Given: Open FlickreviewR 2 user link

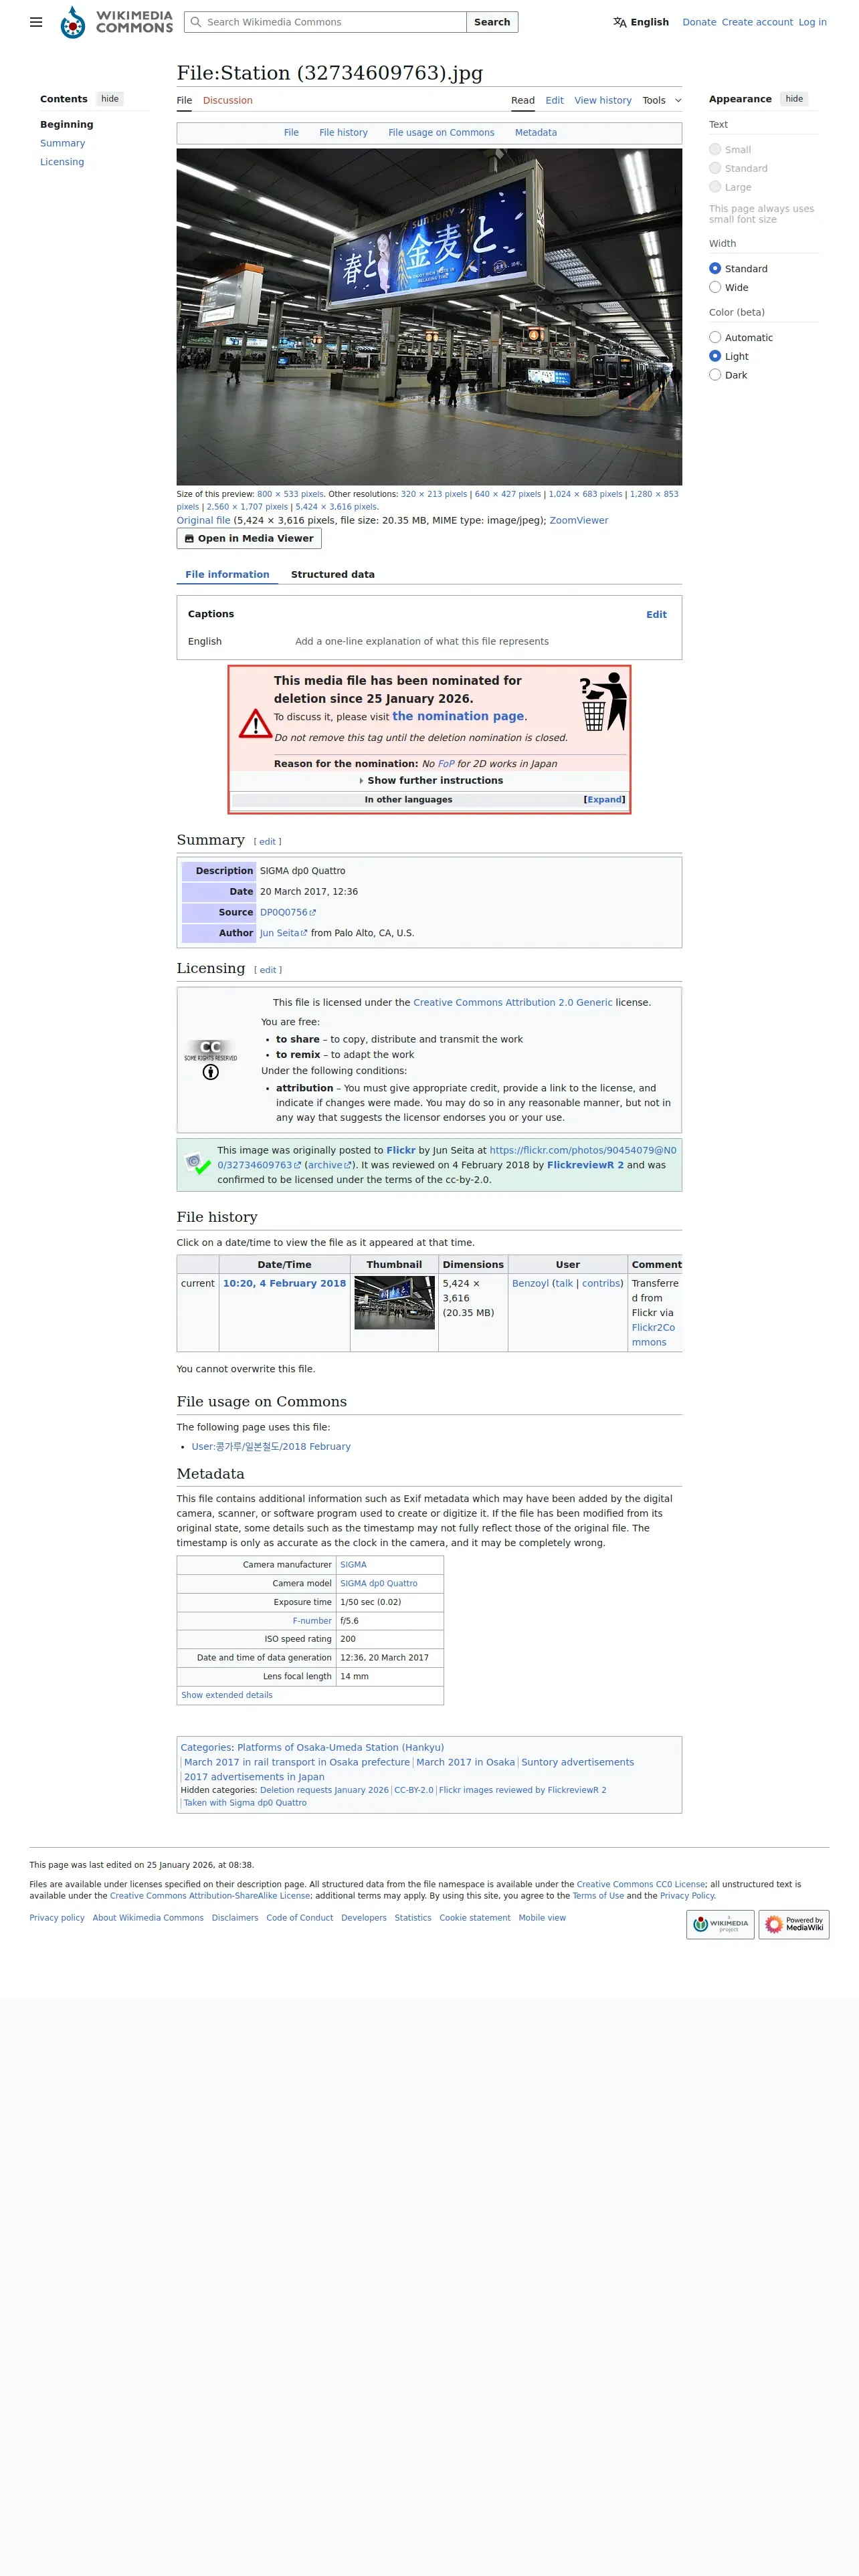Looking at the screenshot, I should pos(585,1165).
